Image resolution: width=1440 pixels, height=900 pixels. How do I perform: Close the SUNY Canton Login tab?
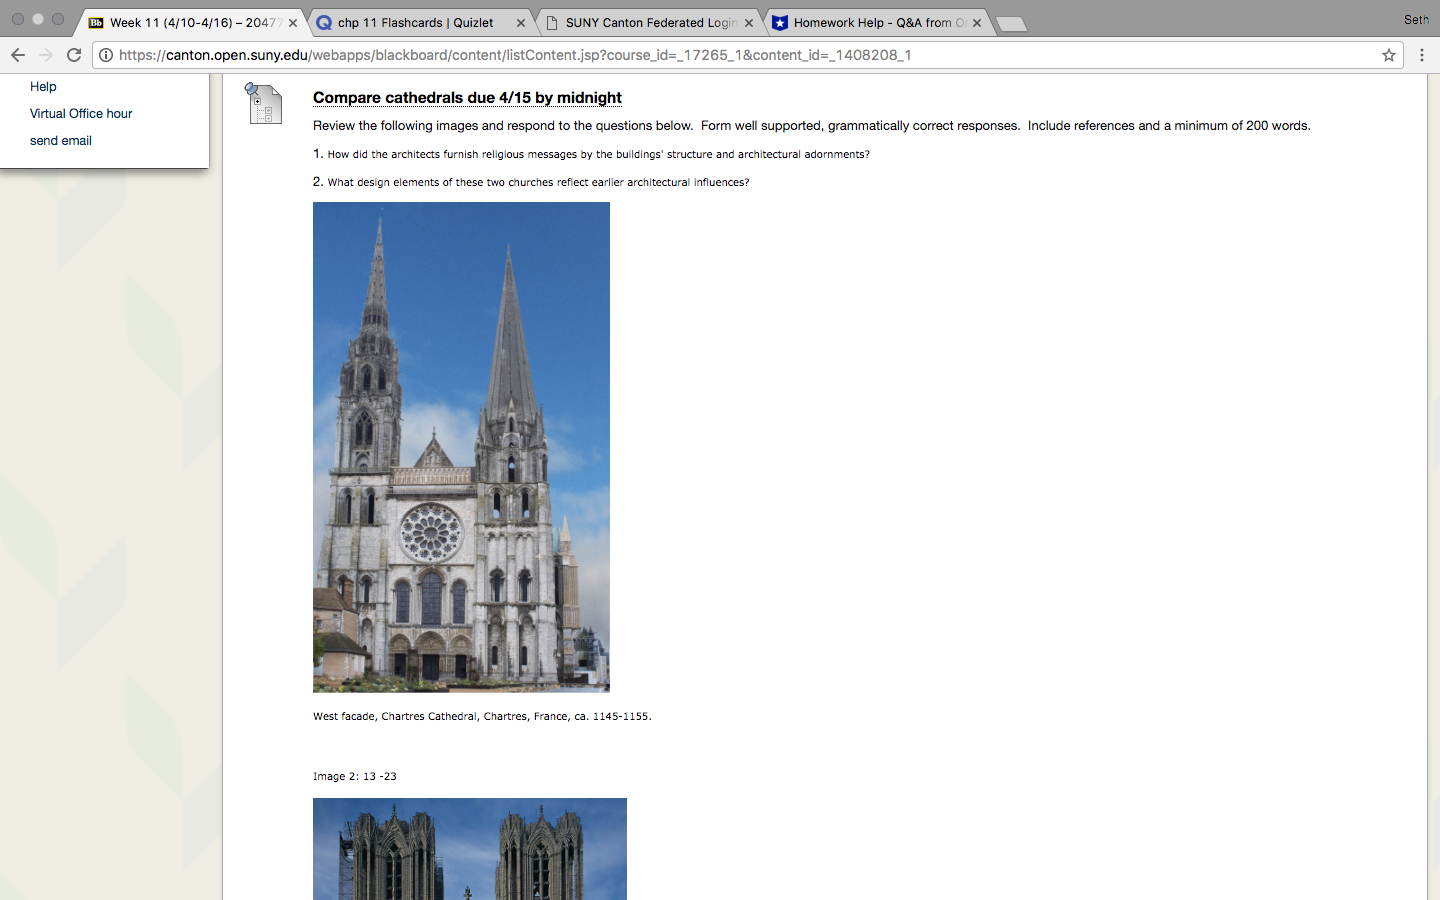click(749, 23)
